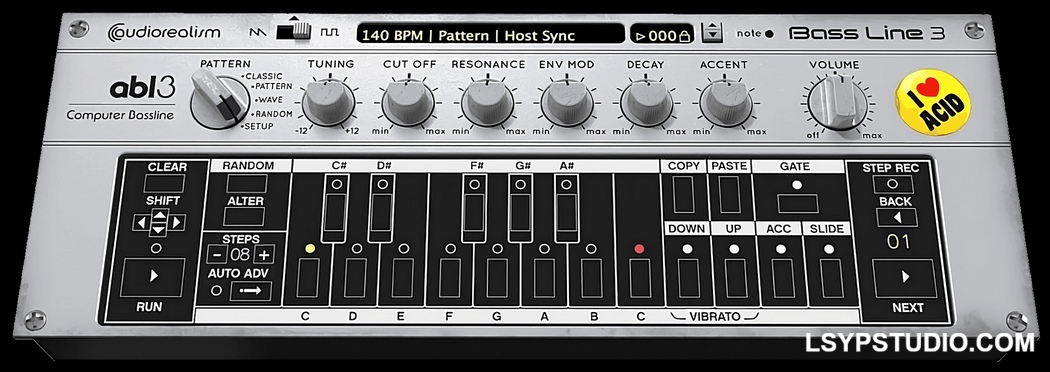This screenshot has height=372, width=1050.
Task: Select SETUP mode label
Action: (x=257, y=126)
